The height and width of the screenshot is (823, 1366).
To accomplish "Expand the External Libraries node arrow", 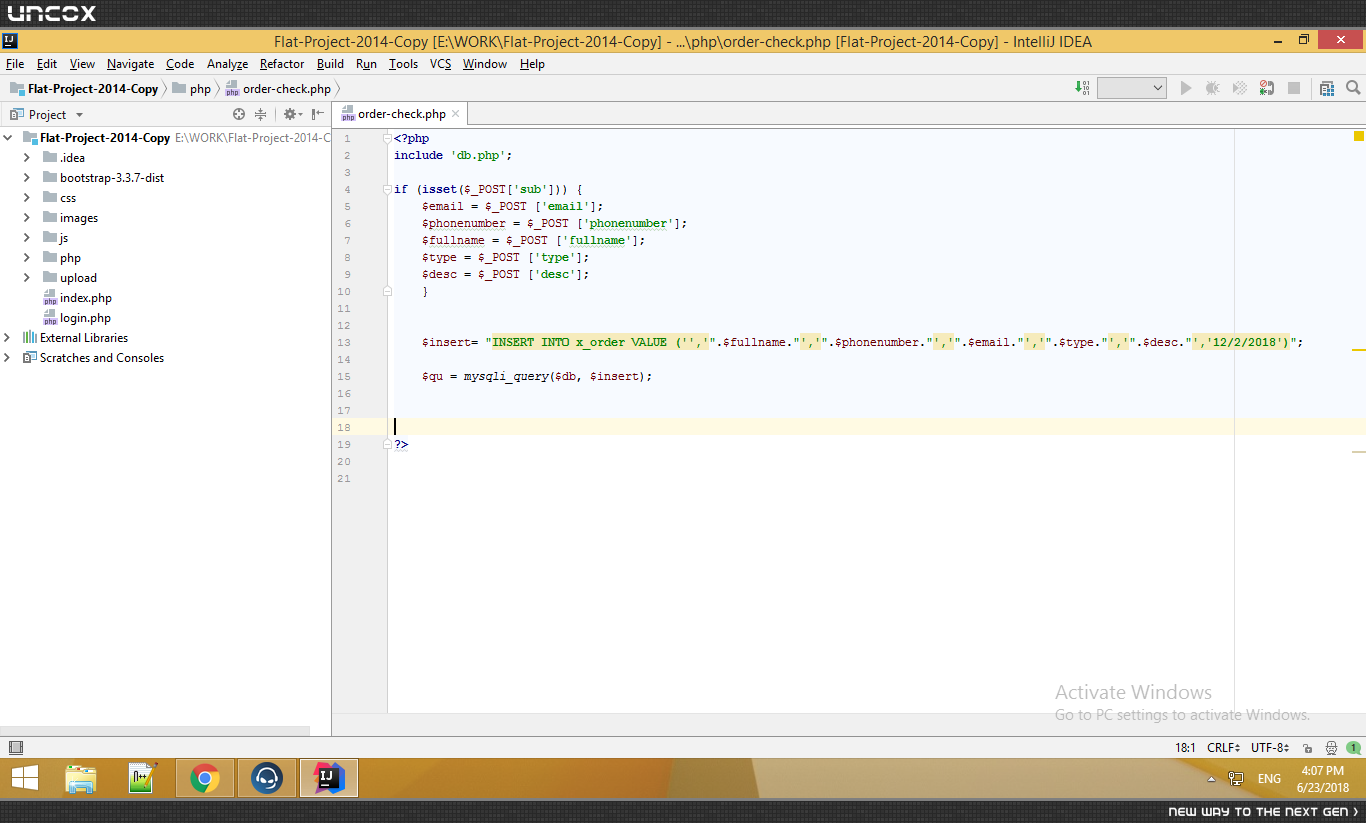I will point(8,338).
